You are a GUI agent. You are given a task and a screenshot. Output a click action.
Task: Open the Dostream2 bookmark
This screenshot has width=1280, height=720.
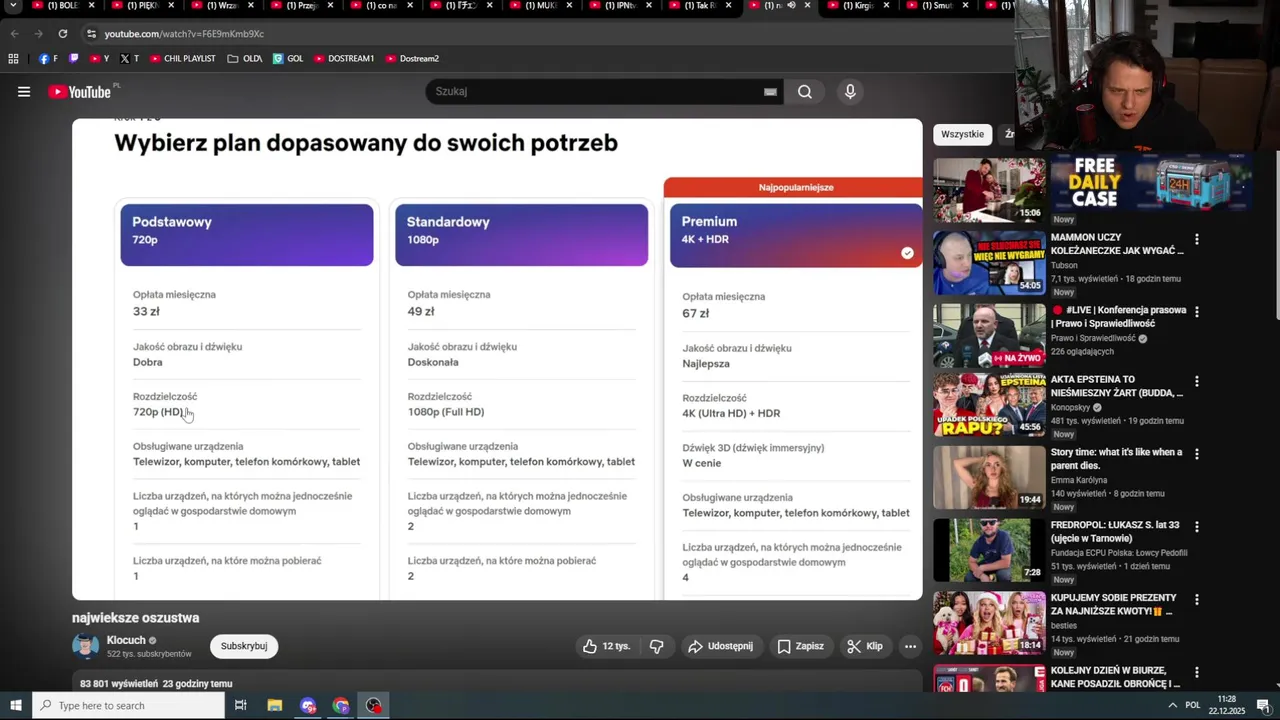click(x=412, y=59)
